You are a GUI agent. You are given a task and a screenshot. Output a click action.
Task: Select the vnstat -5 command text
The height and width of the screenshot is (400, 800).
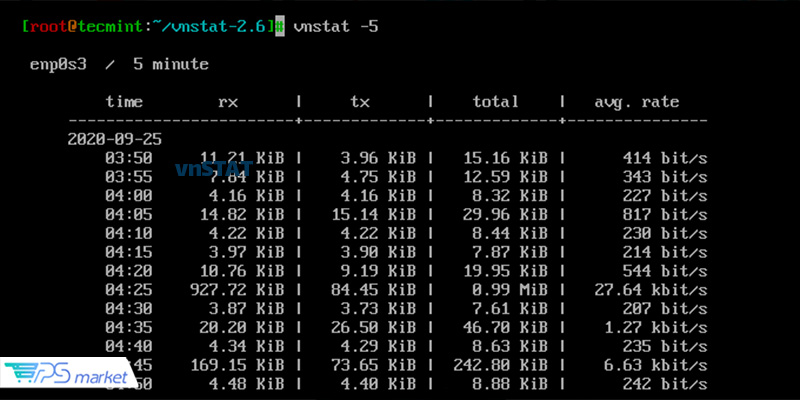coord(336,26)
